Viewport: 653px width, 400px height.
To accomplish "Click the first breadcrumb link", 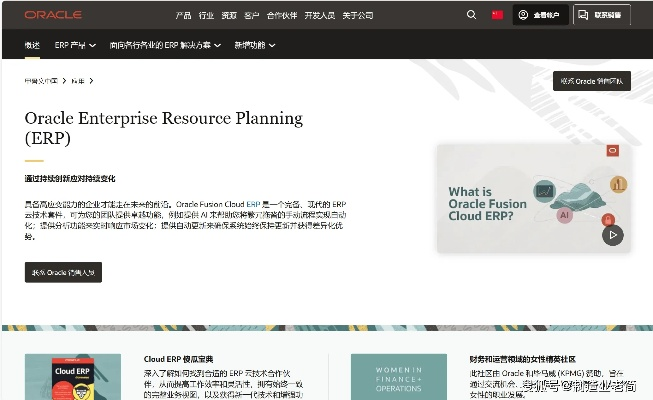I will point(41,80).
